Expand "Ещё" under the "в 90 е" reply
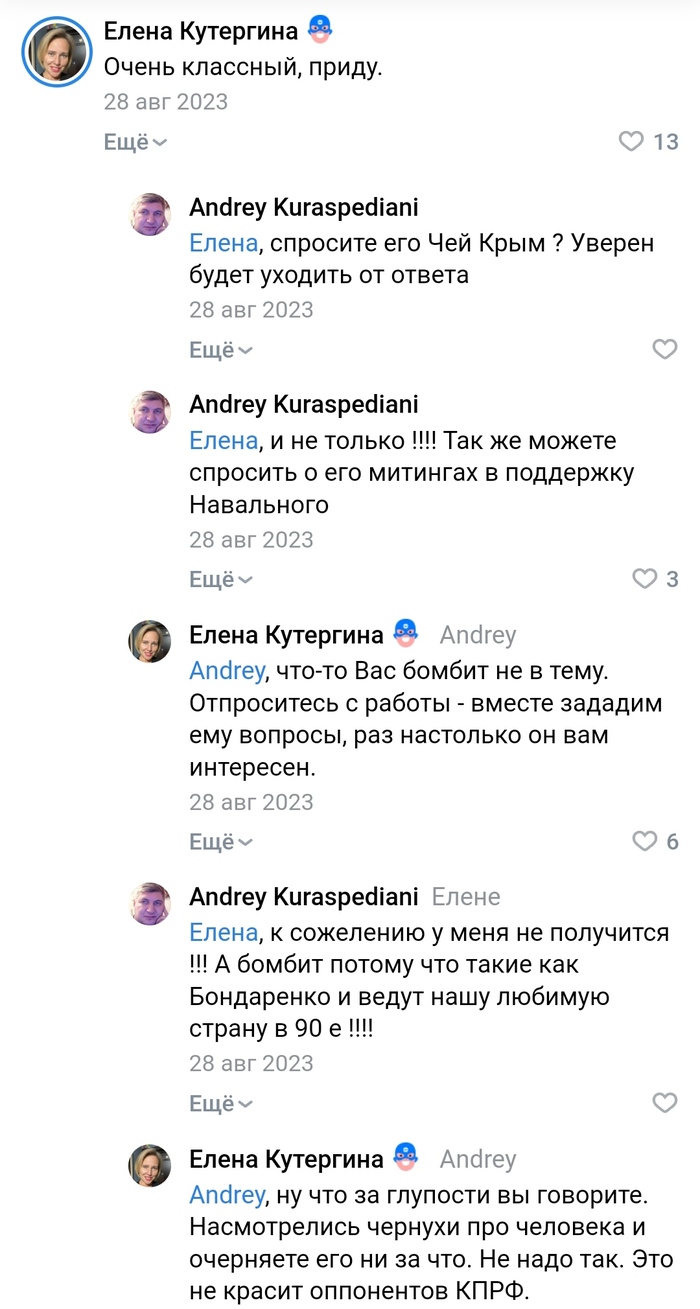 click(221, 1104)
